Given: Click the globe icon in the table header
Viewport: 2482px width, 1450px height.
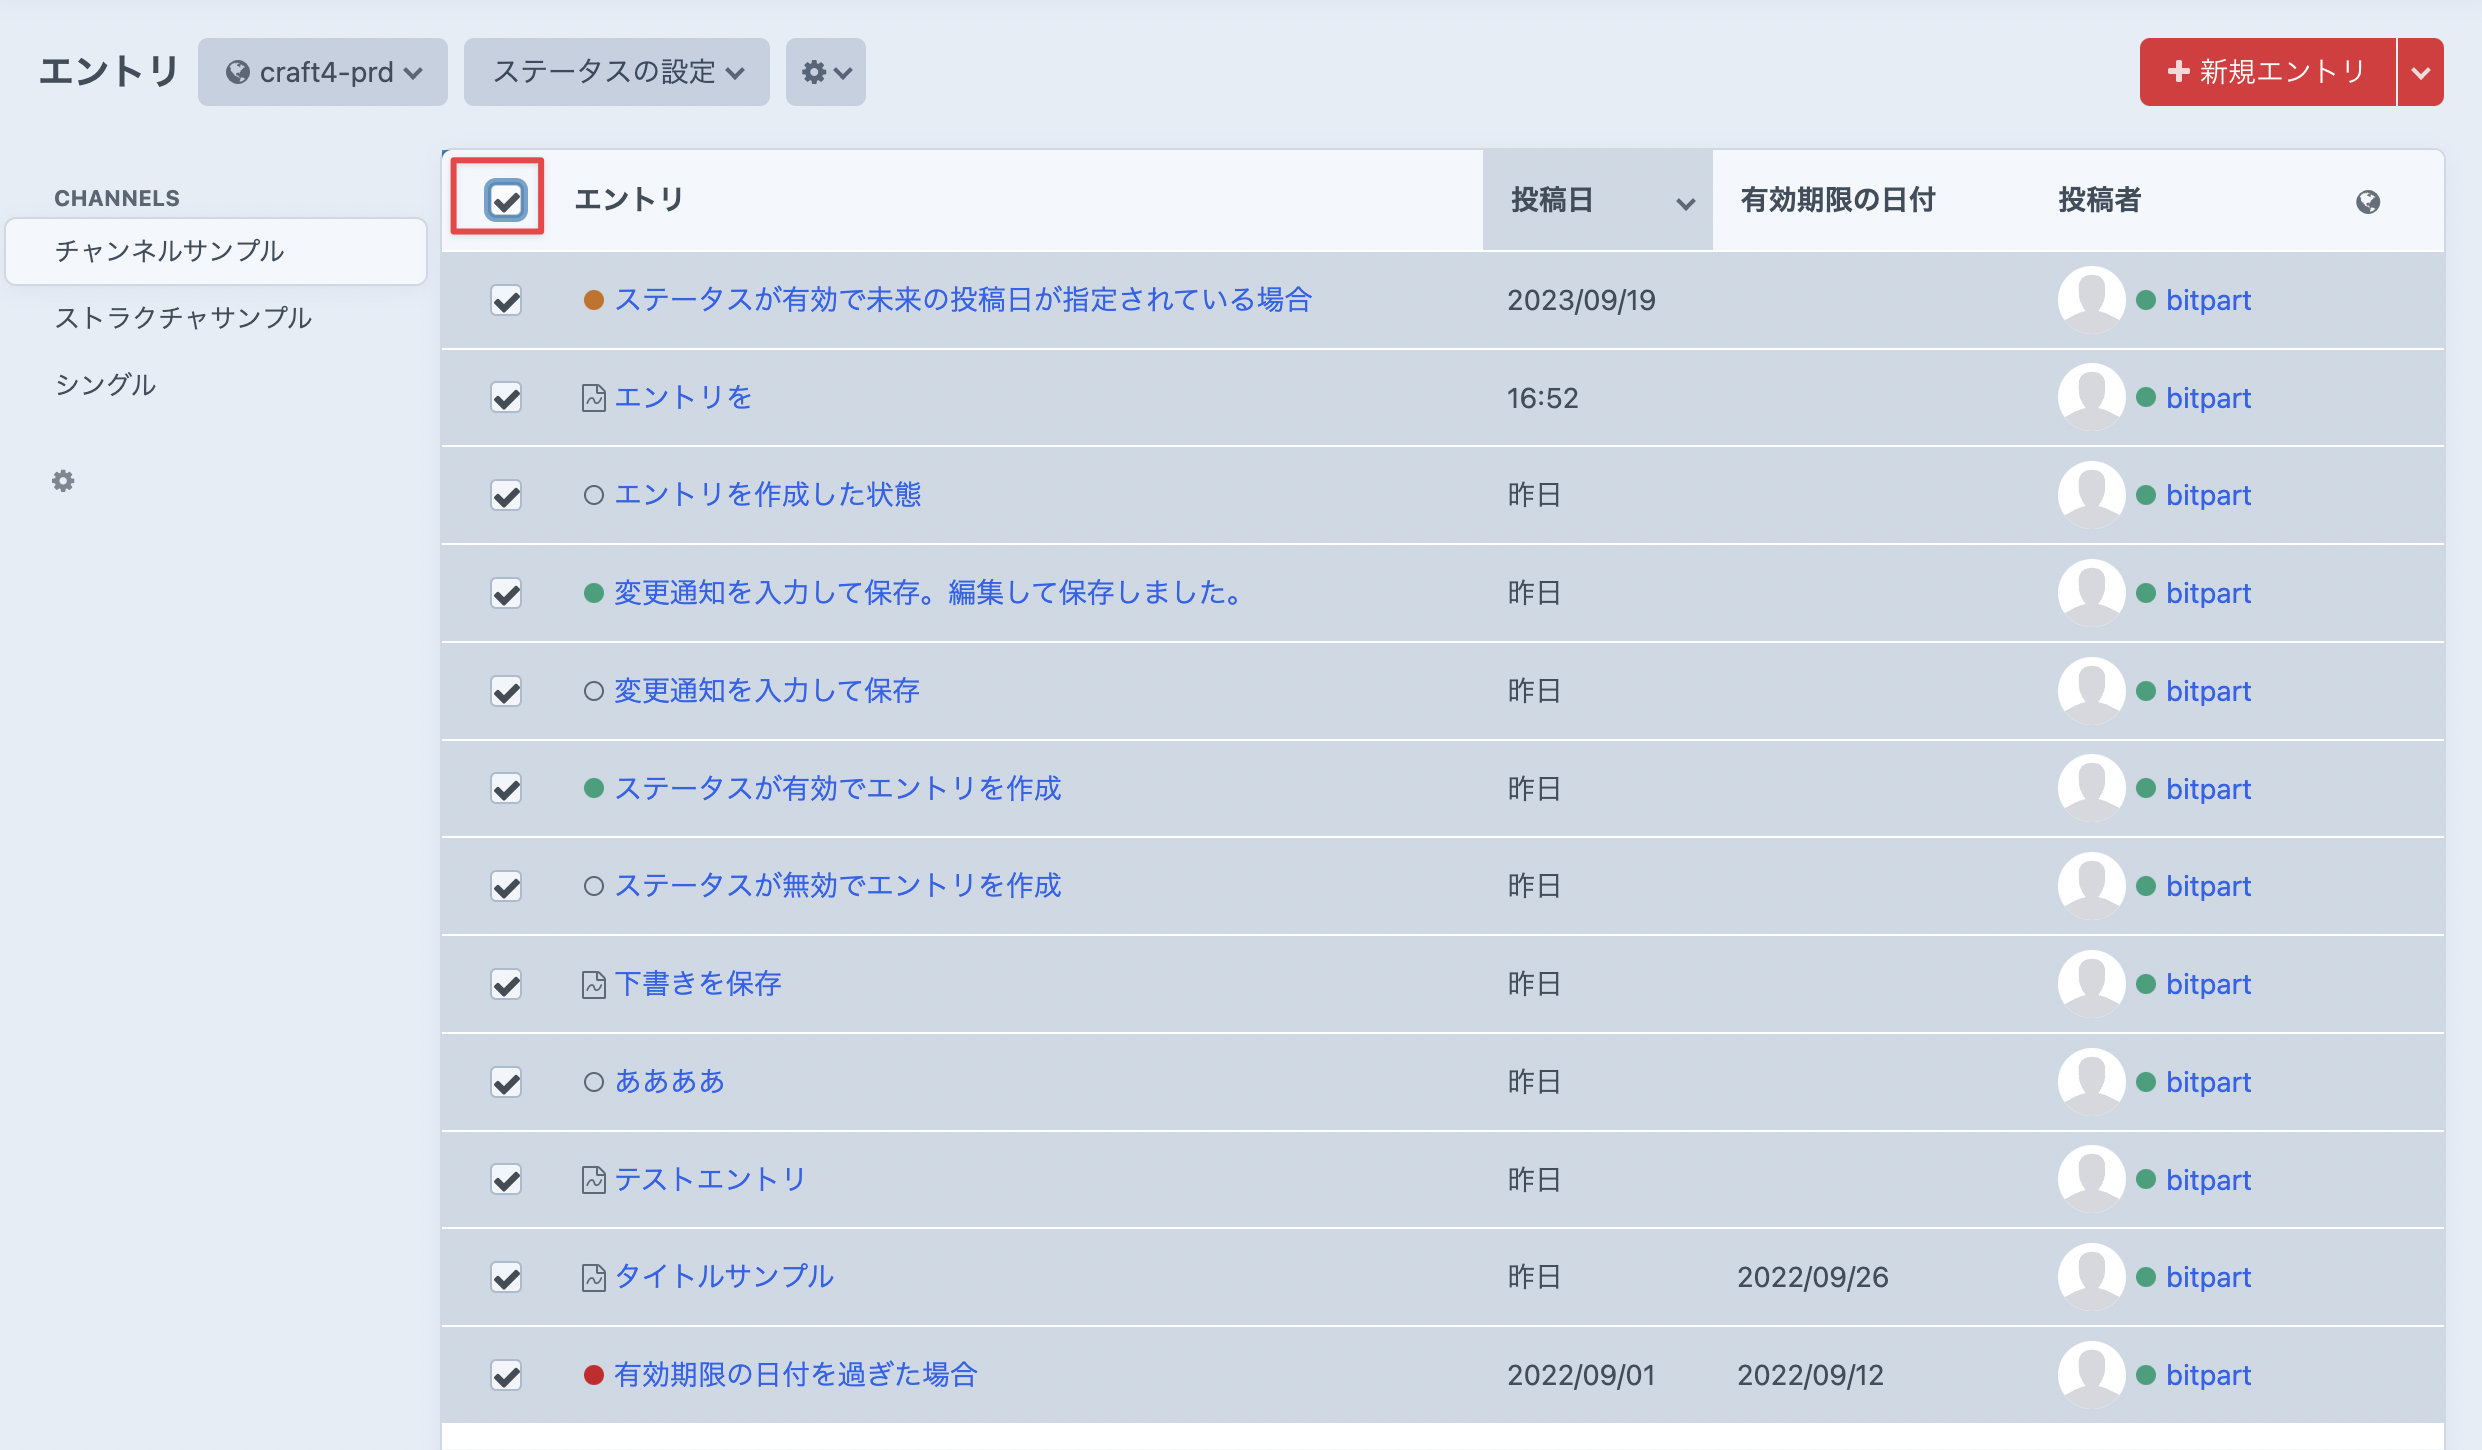Looking at the screenshot, I should point(2368,200).
